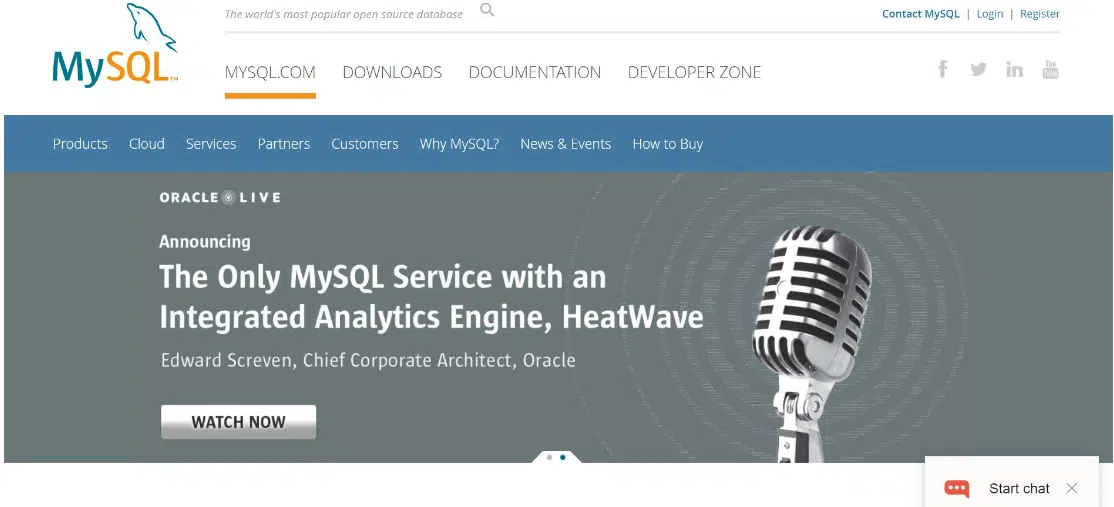Open the Products menu

[80, 144]
